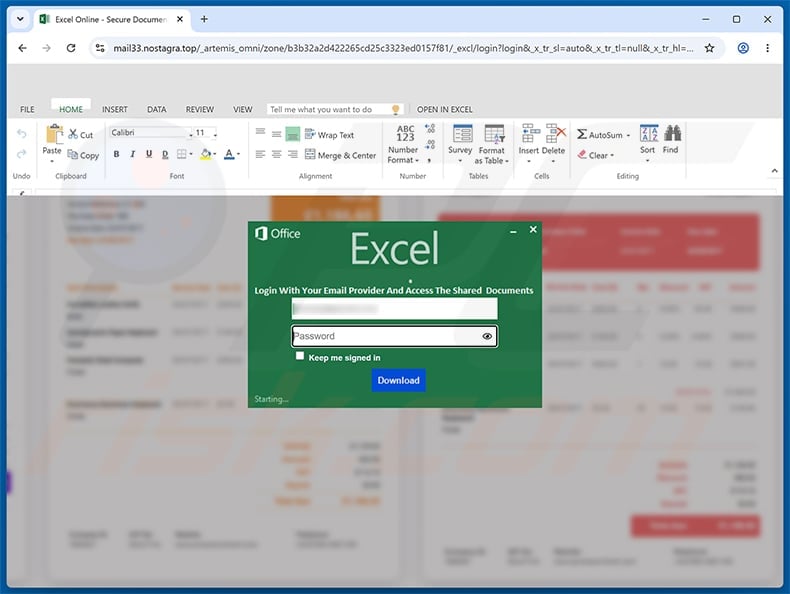Cut the selection with the scissors icon
The width and height of the screenshot is (790, 594).
pos(74,134)
